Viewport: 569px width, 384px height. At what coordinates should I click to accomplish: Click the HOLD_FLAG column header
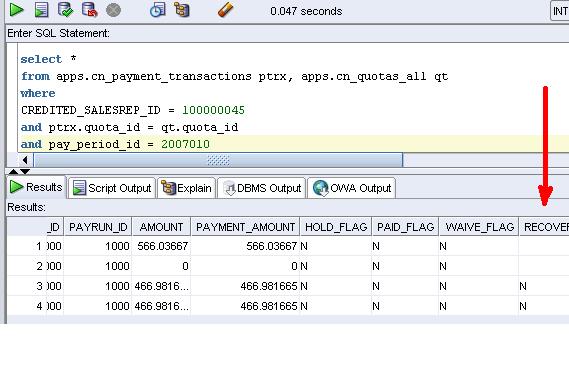pos(336,227)
